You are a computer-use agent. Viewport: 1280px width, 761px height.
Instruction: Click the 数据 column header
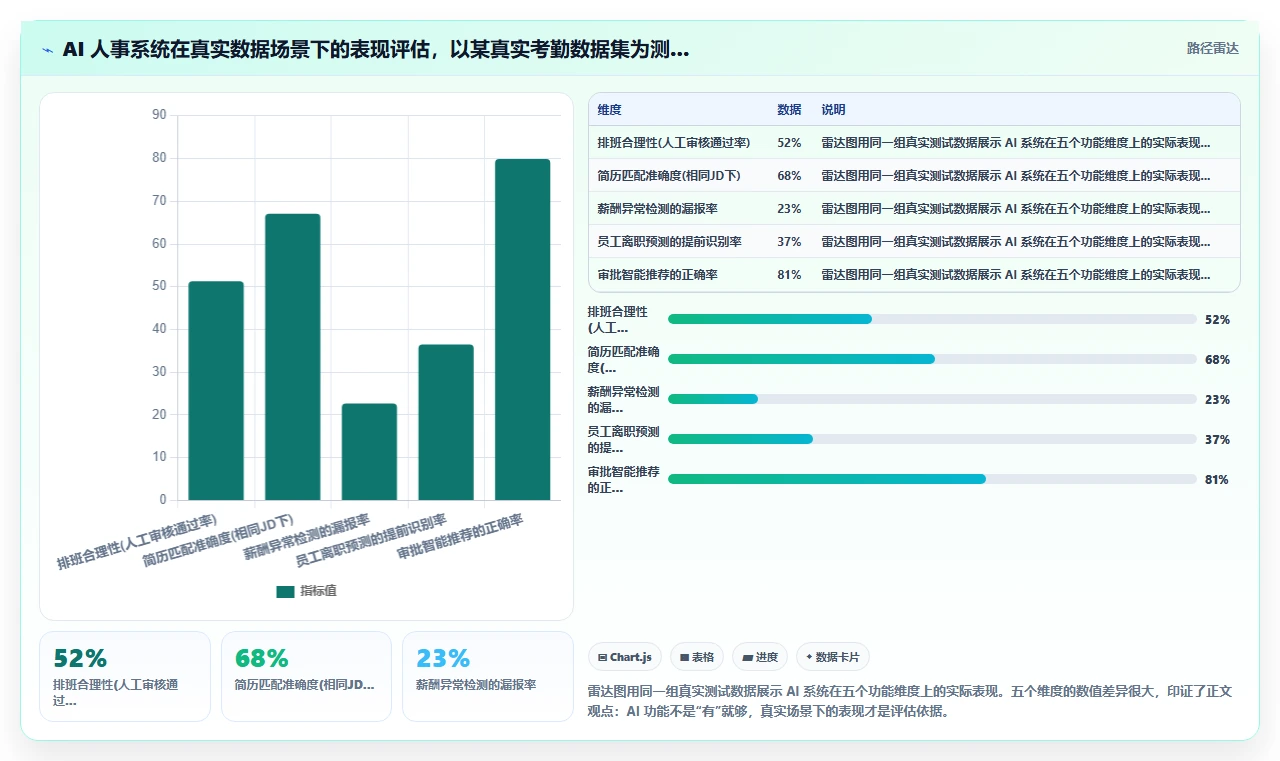coord(789,110)
